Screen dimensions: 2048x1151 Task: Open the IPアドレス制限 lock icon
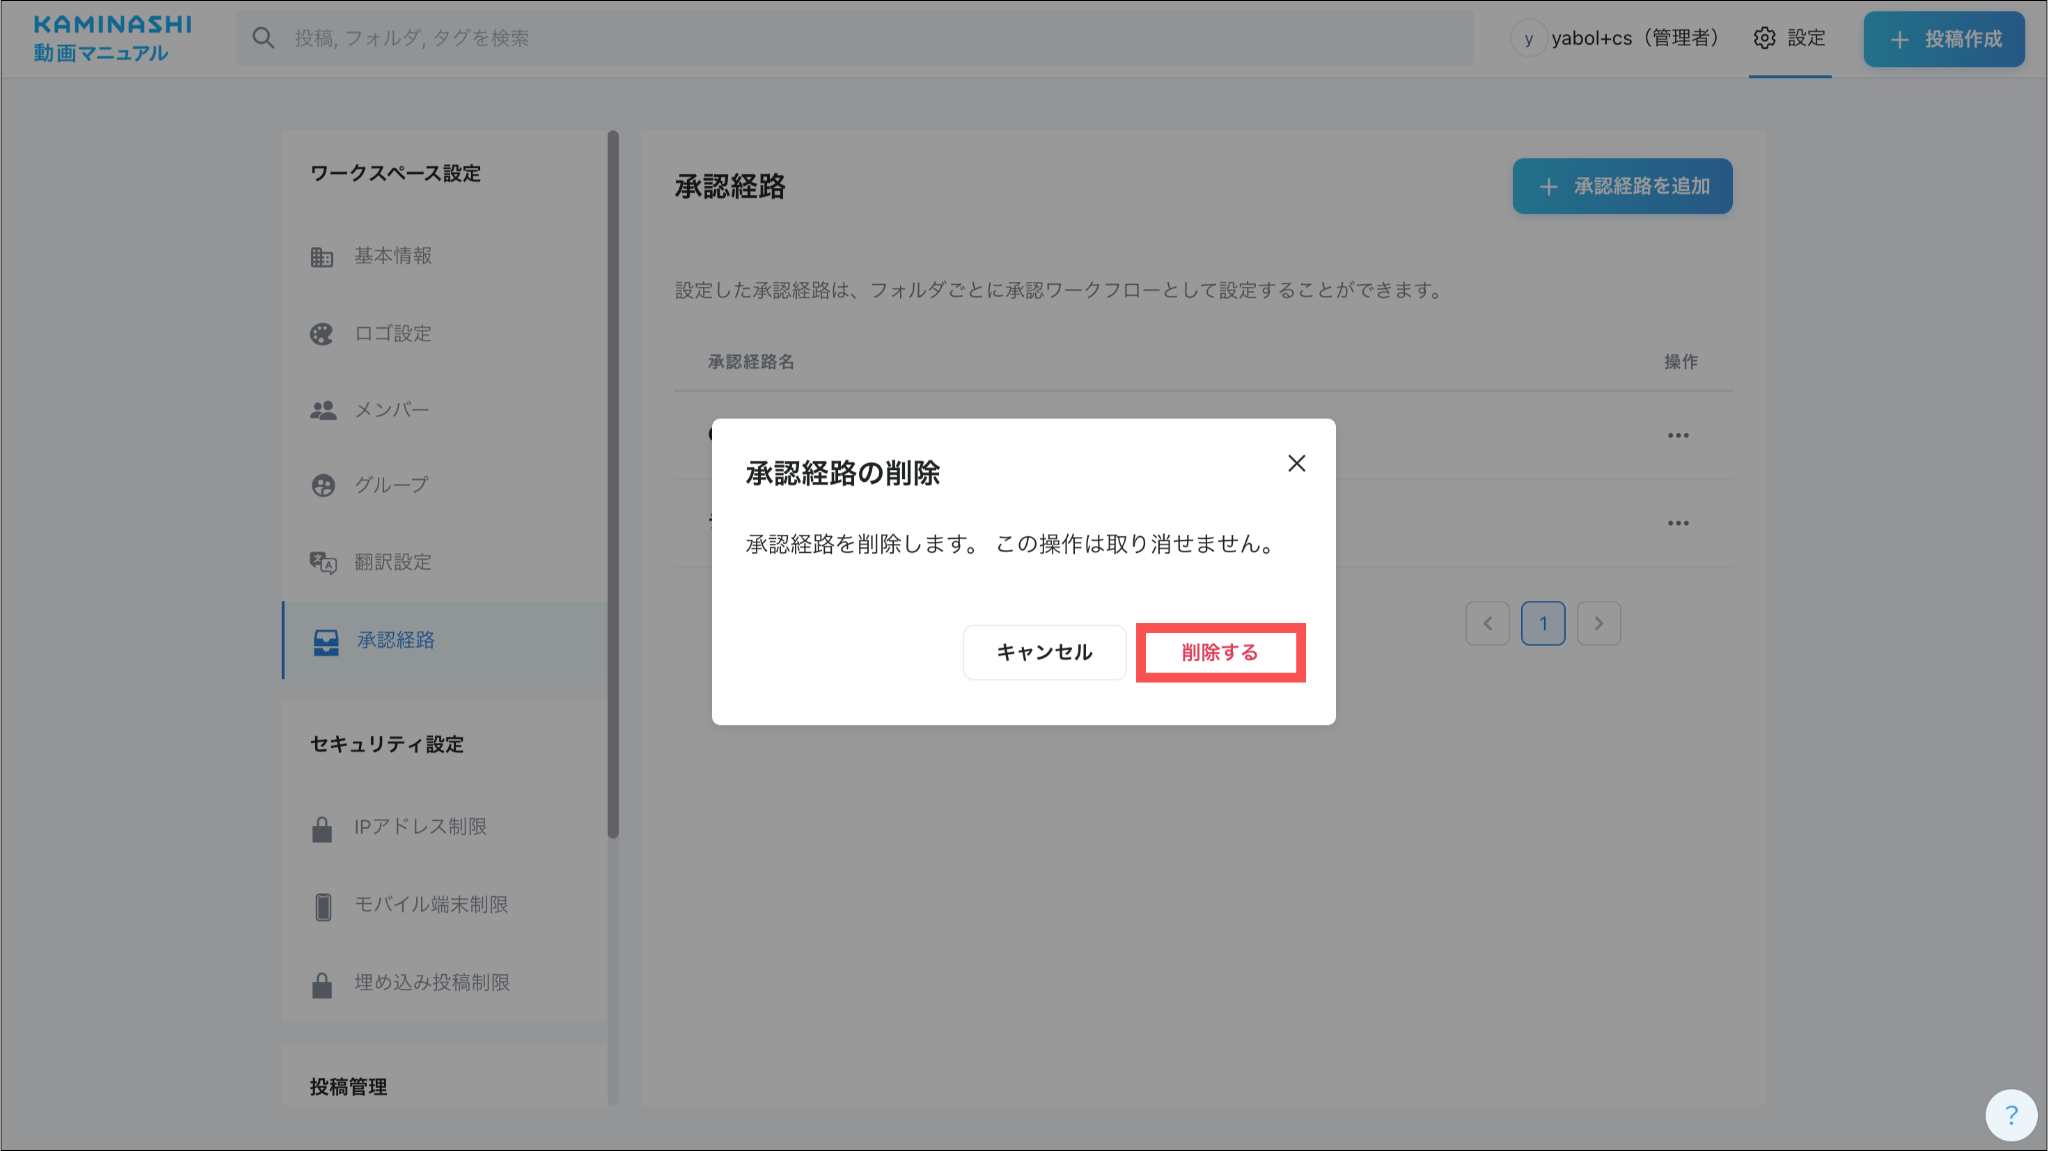(x=322, y=829)
